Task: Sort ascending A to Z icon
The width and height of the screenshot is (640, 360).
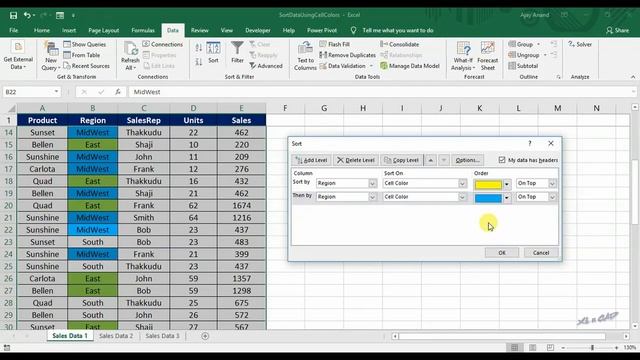Action: [198, 48]
